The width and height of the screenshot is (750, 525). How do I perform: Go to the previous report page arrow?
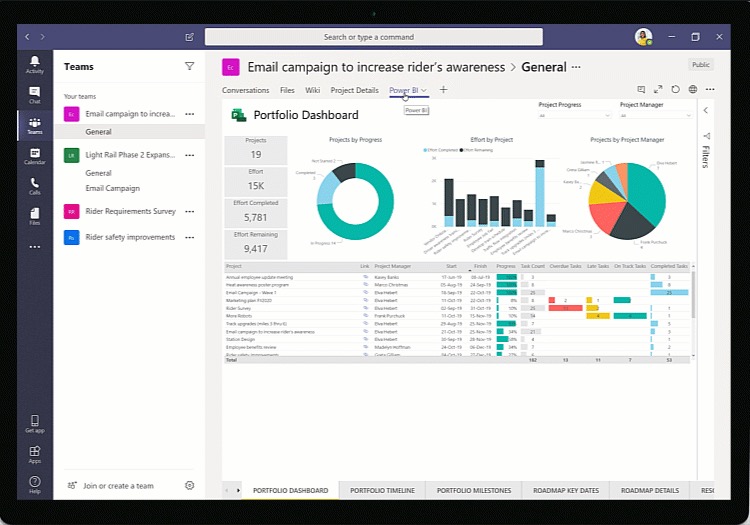pyautogui.click(x=227, y=490)
